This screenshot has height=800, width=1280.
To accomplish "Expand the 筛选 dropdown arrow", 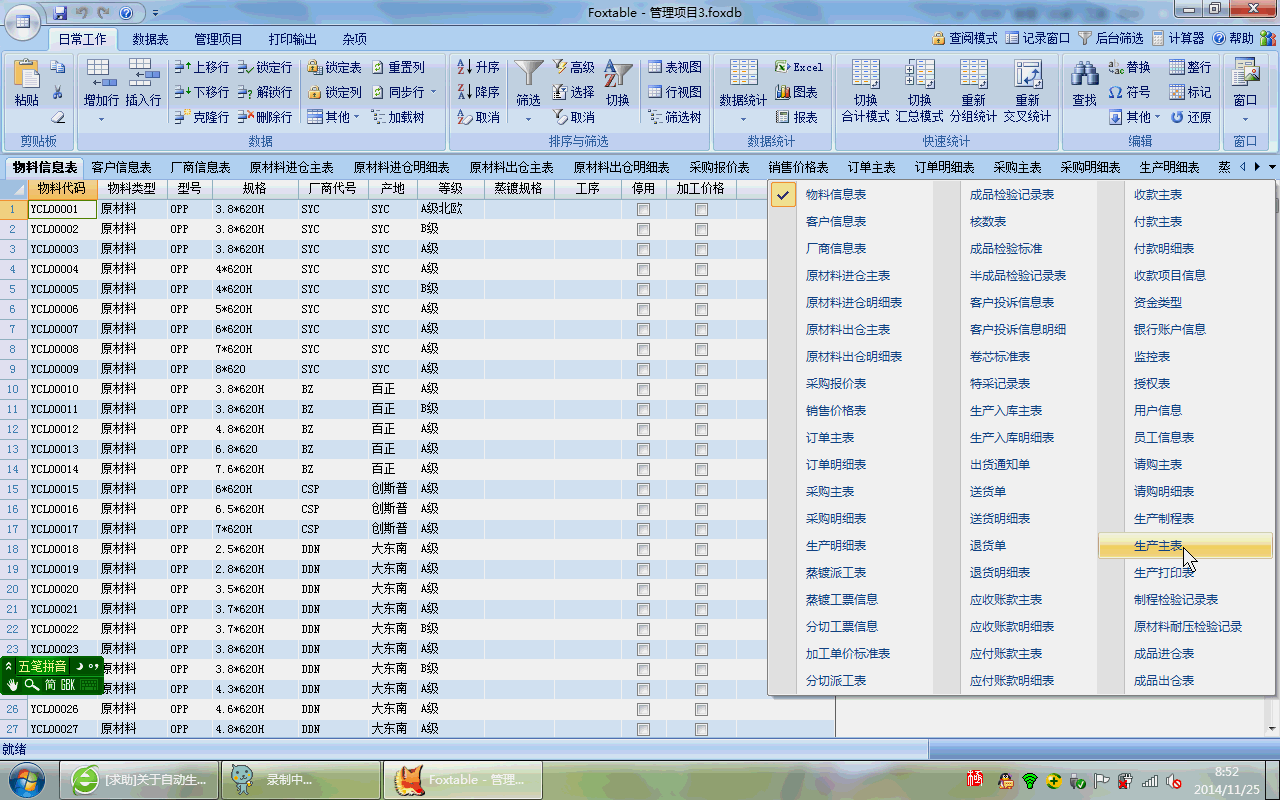I will pyautogui.click(x=528, y=119).
